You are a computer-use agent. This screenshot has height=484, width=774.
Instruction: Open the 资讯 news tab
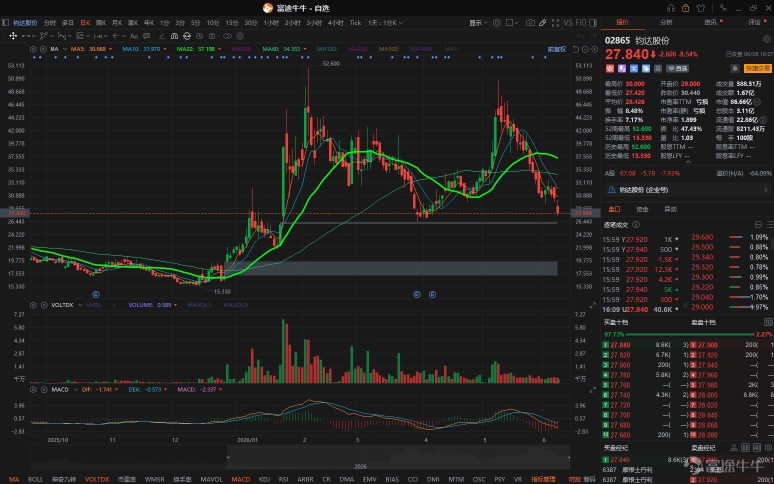(x=710, y=22)
